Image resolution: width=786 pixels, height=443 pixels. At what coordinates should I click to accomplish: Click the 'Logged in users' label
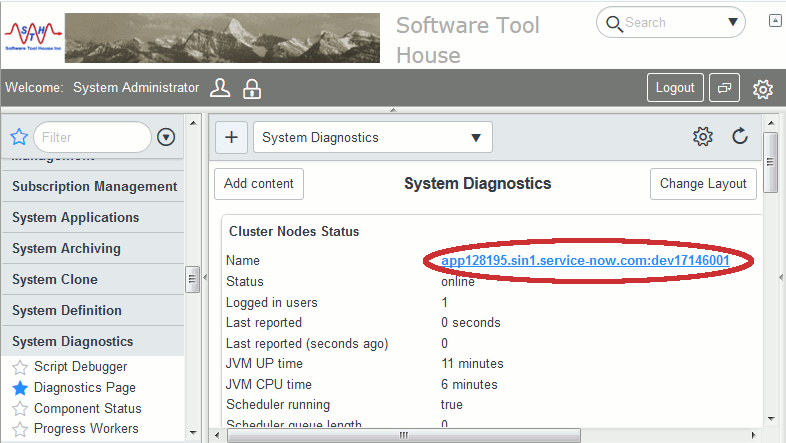tap(272, 303)
